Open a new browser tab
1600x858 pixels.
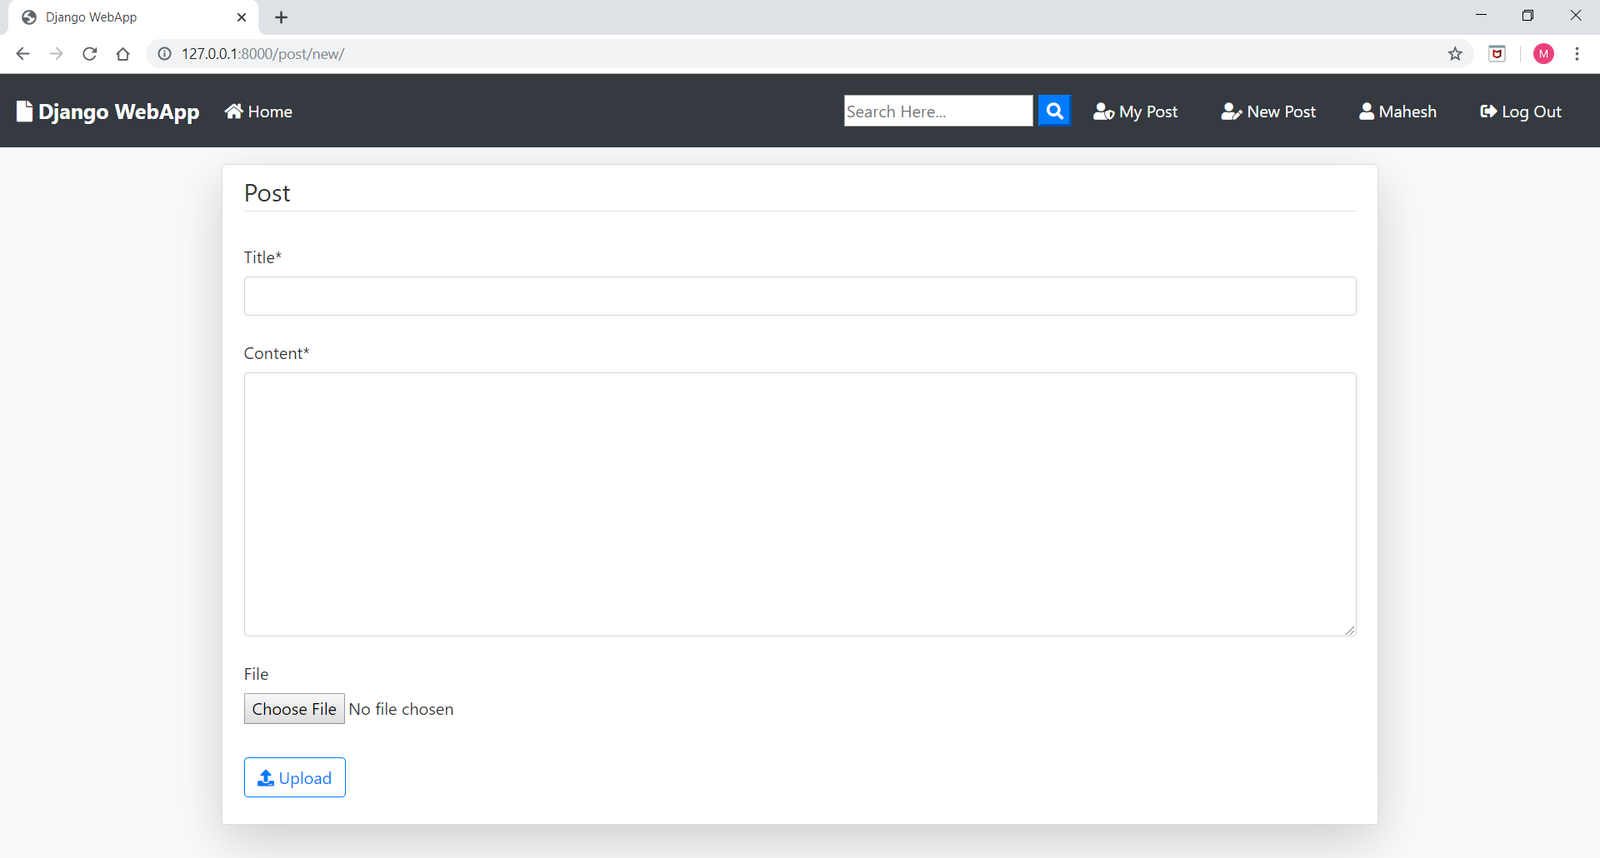281,17
